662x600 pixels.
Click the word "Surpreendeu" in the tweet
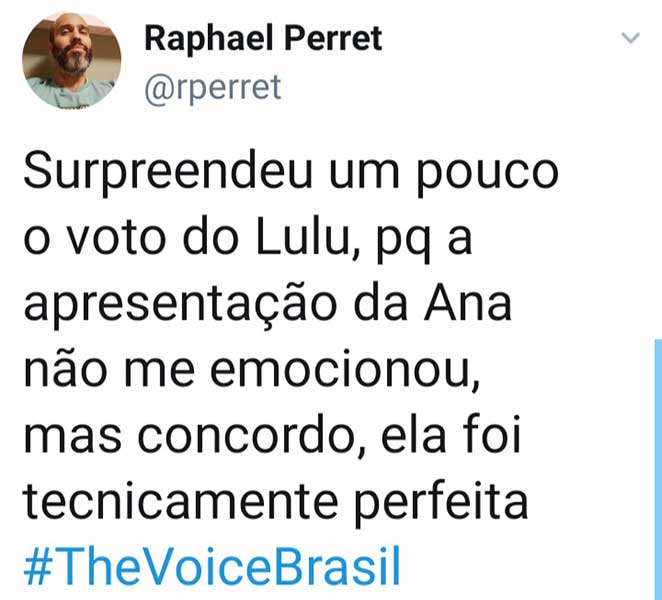click(160, 173)
